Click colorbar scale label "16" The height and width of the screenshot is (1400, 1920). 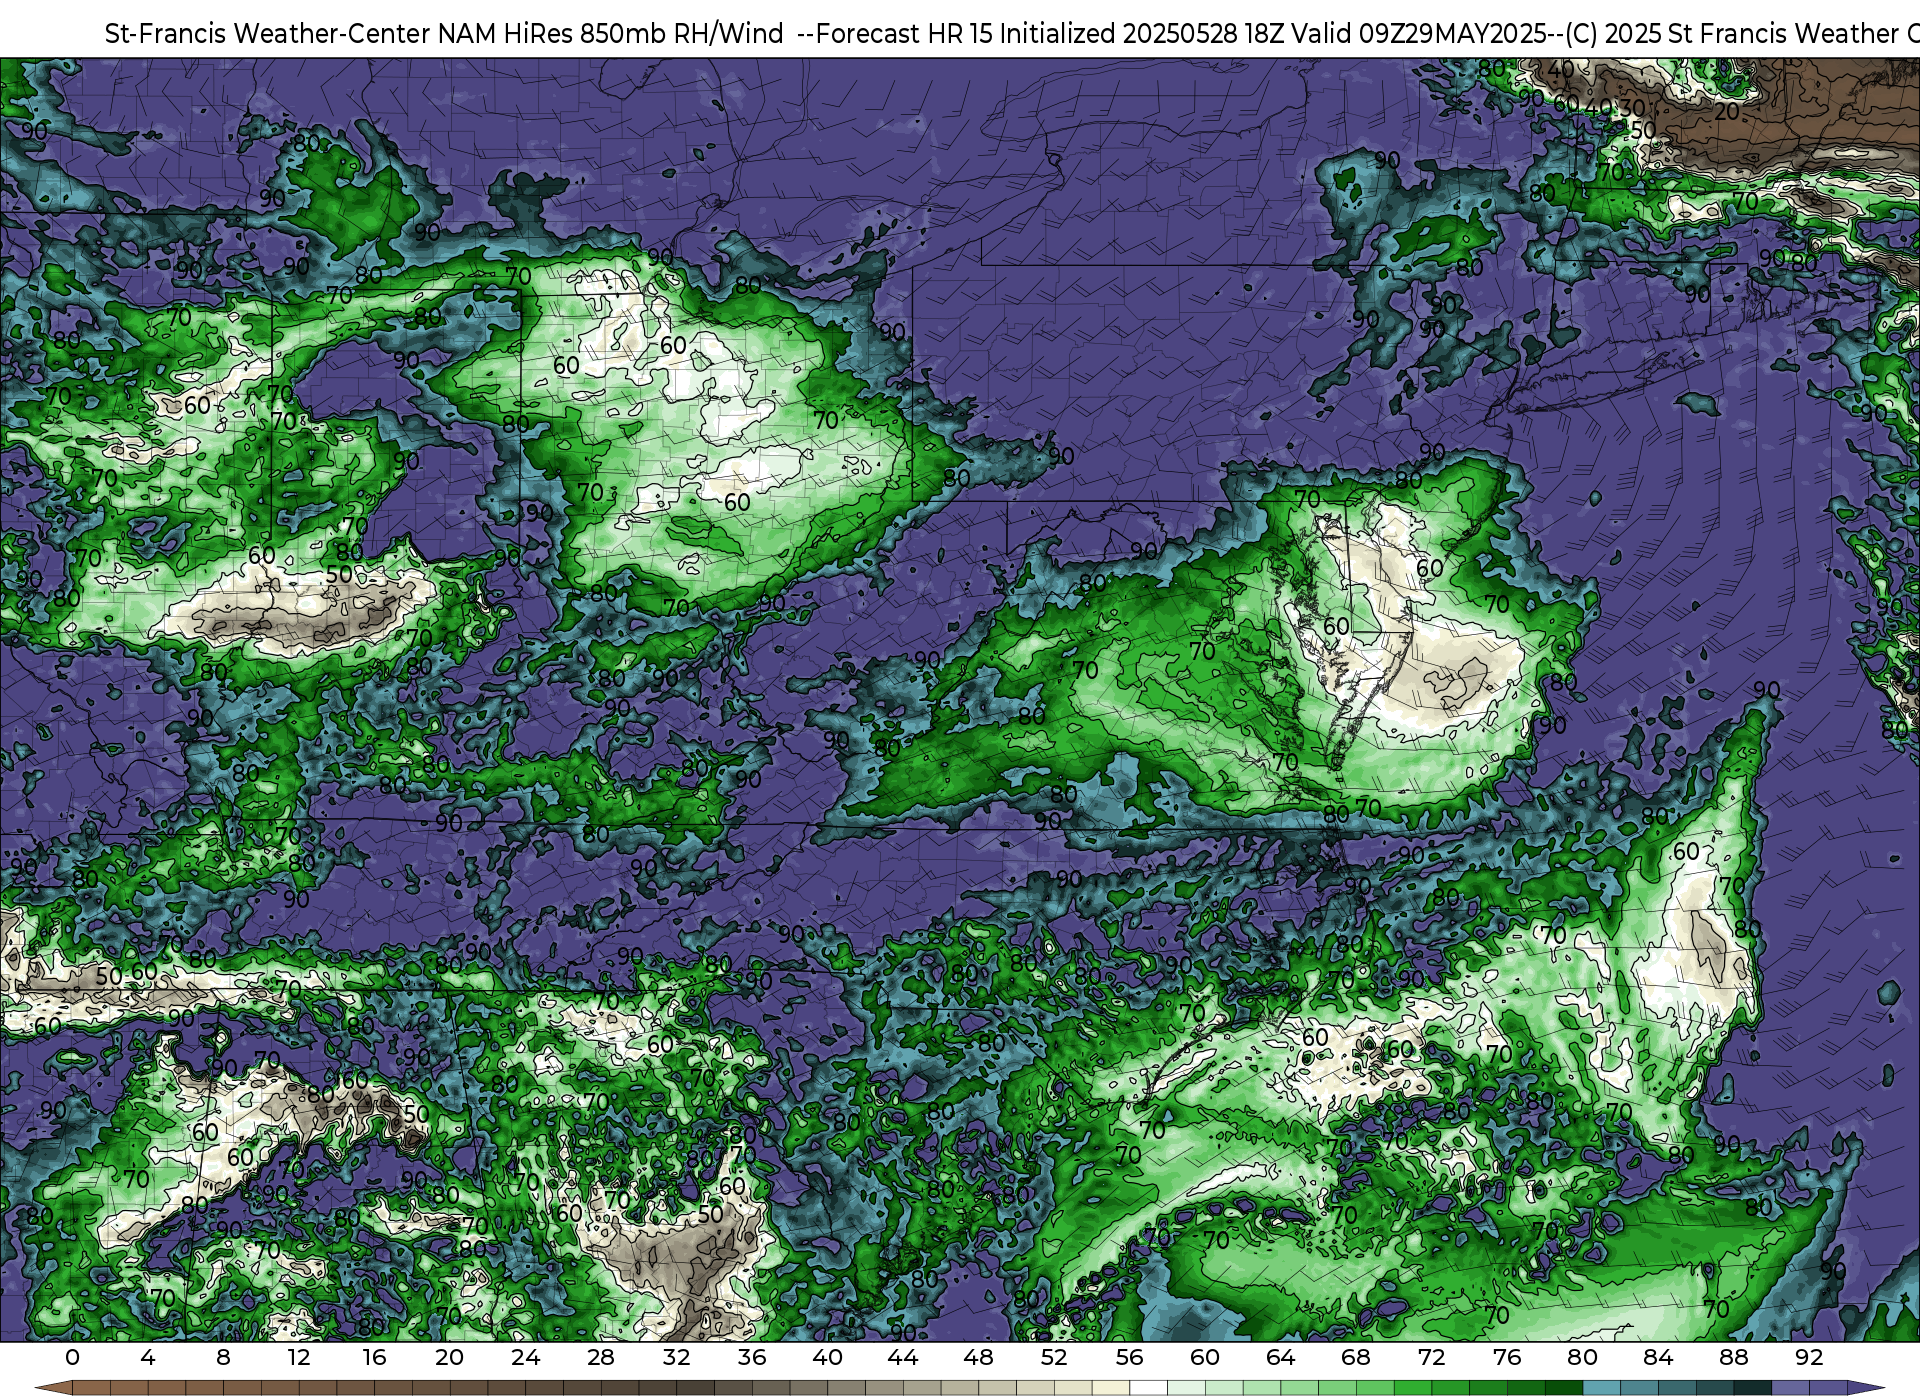pyautogui.click(x=374, y=1357)
